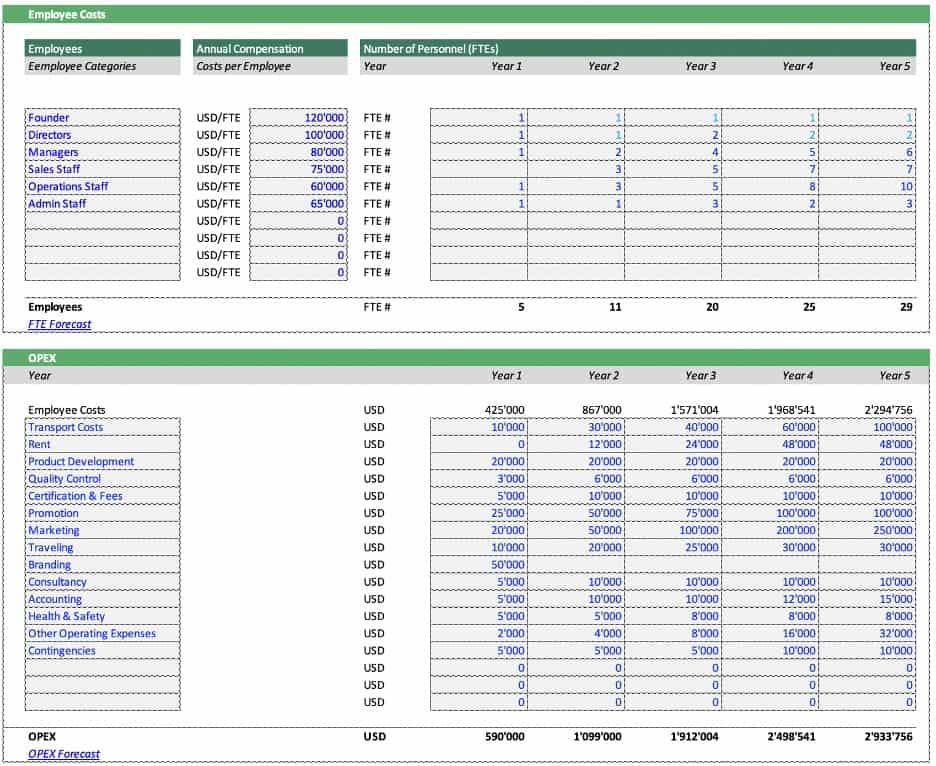Edit Quality Control Year 1 value 3'000
936x766 pixels.
point(479,479)
